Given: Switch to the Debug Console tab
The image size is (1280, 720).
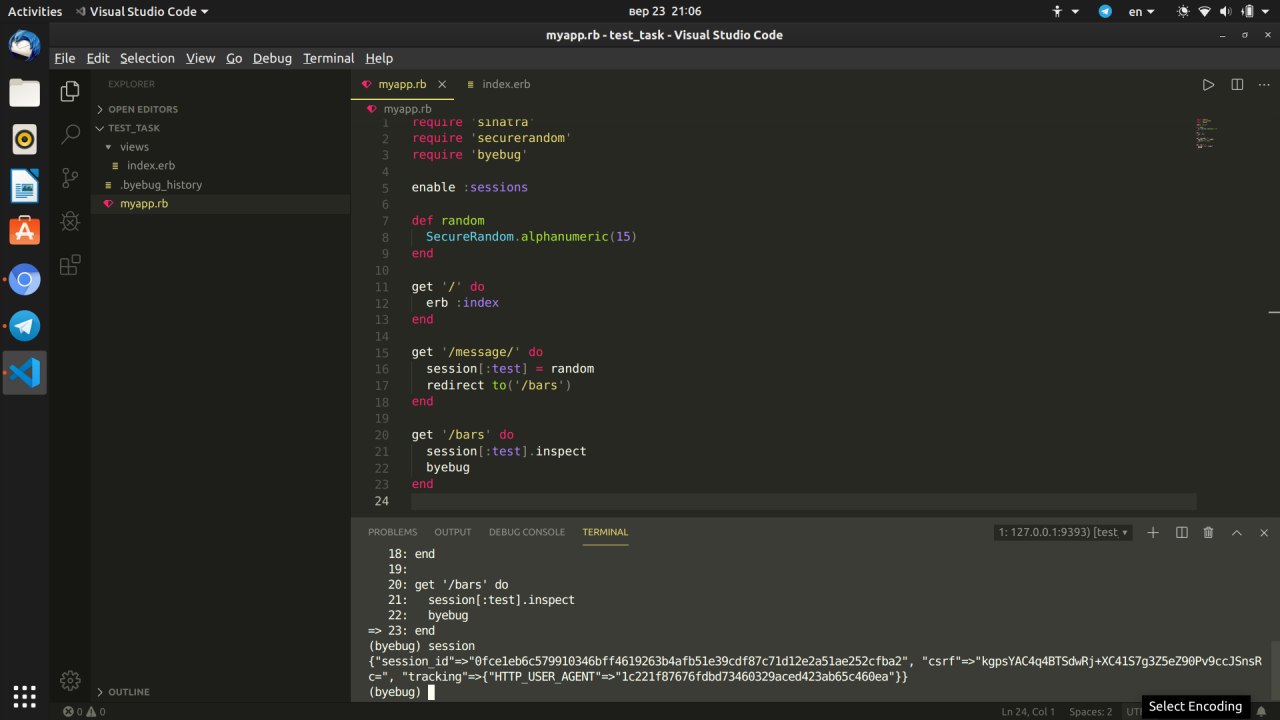Looking at the screenshot, I should [x=527, y=532].
